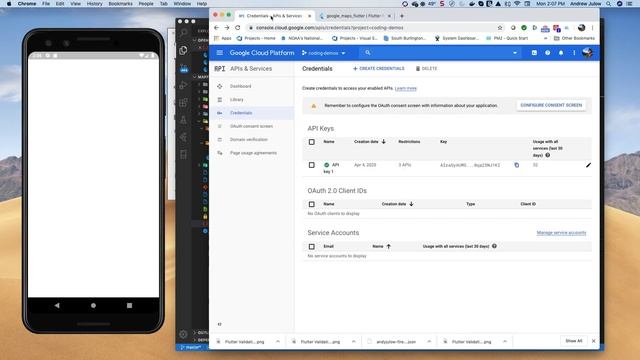
Task: Open Spotlight search in macOS menu bar
Action: (x=609, y=4)
